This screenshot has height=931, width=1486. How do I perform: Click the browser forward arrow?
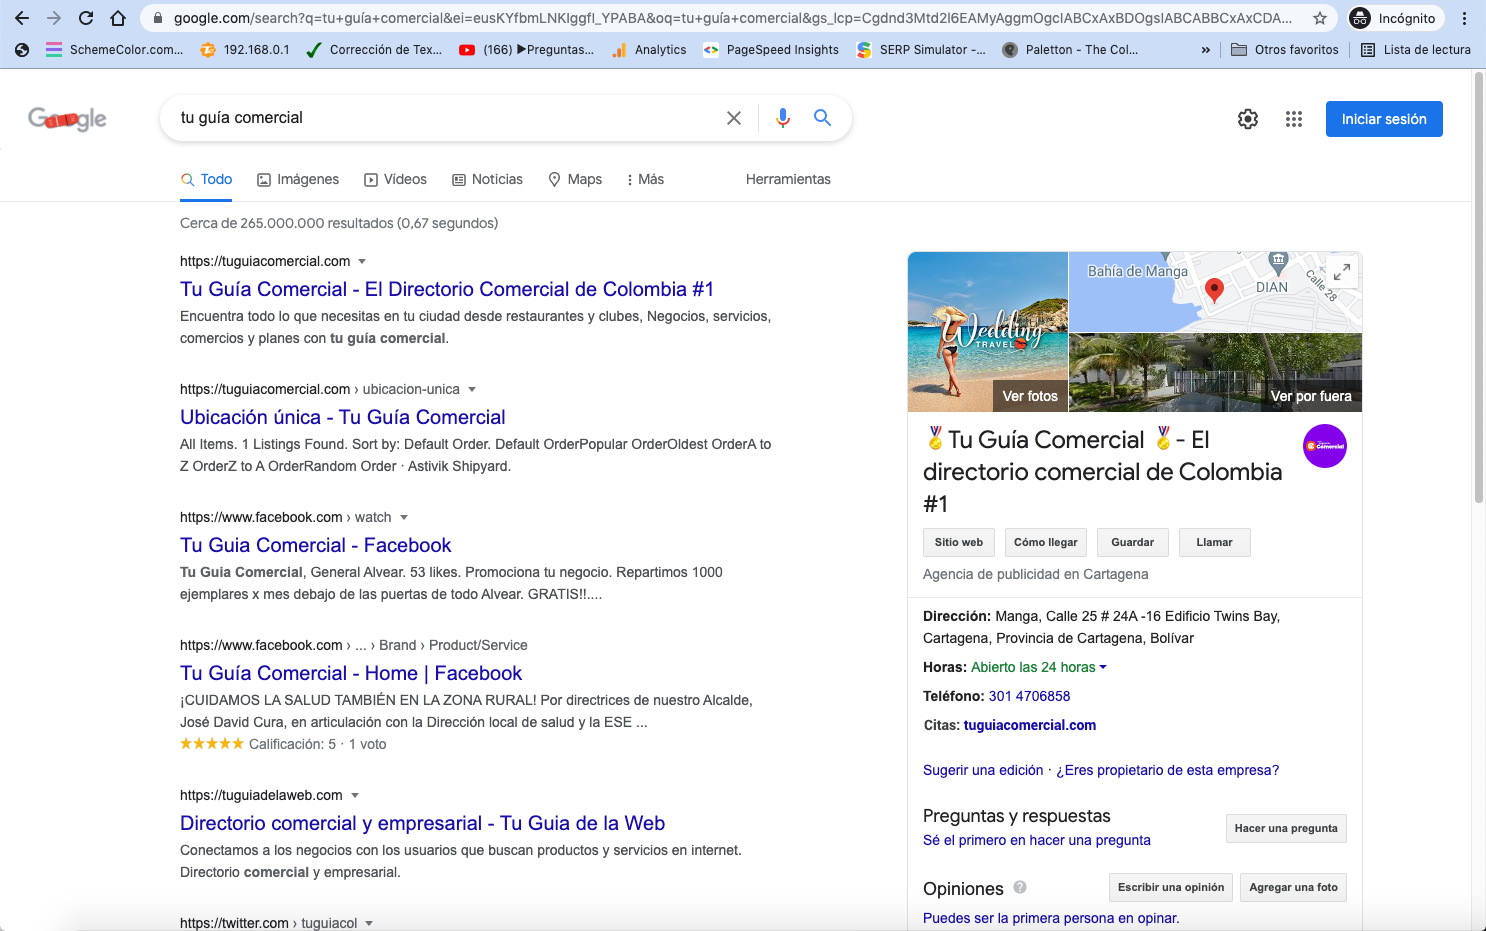(54, 18)
